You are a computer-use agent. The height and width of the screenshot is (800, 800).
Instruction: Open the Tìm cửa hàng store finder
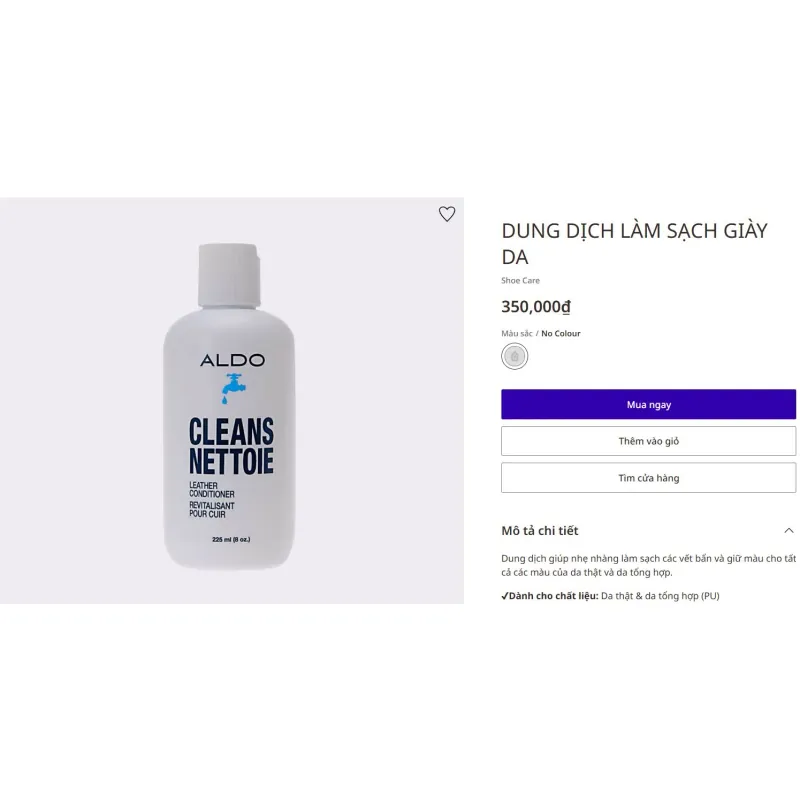648,478
